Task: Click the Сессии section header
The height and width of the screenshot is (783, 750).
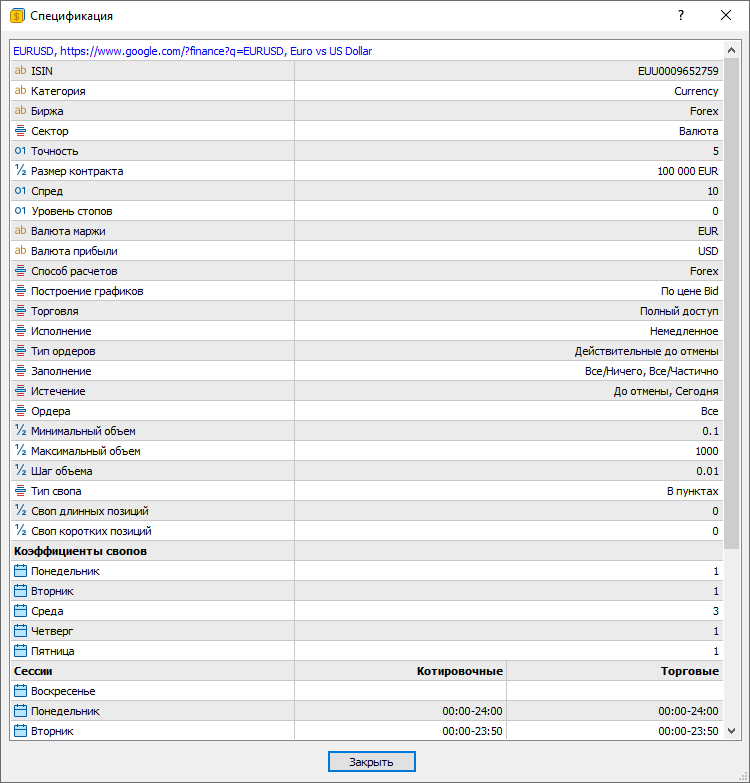Action: pos(33,671)
